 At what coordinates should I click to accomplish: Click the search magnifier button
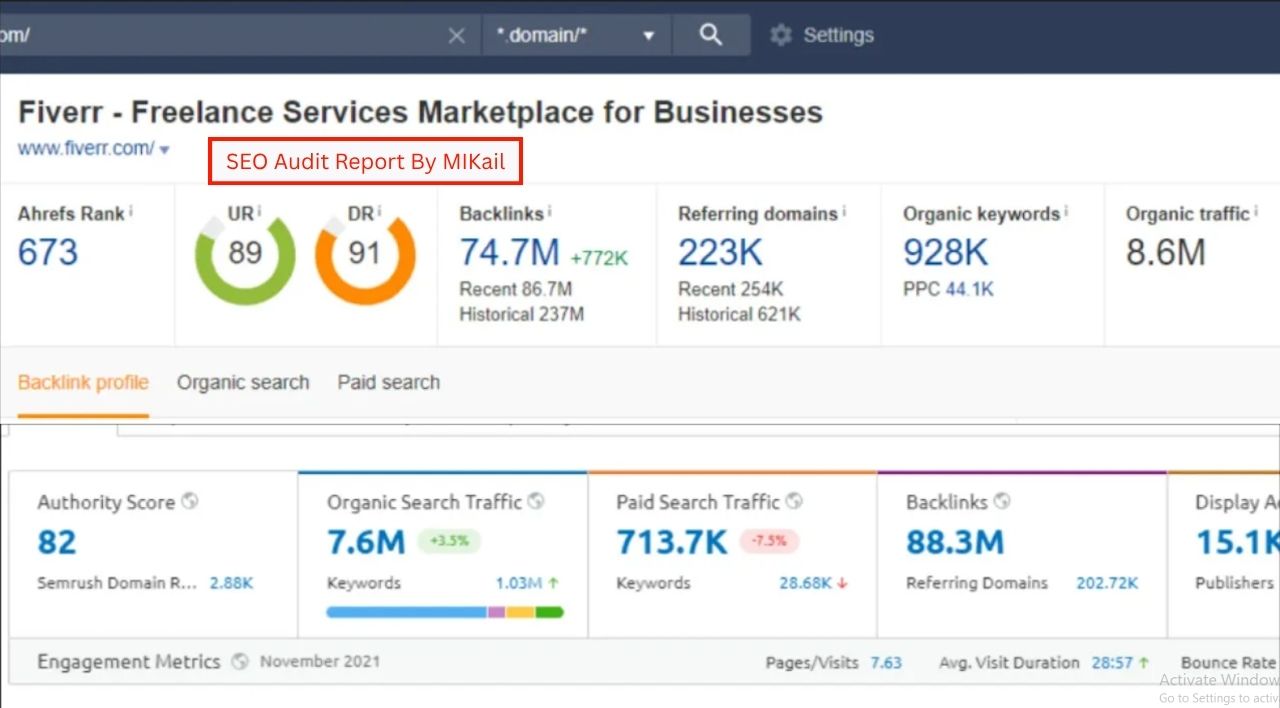point(710,35)
